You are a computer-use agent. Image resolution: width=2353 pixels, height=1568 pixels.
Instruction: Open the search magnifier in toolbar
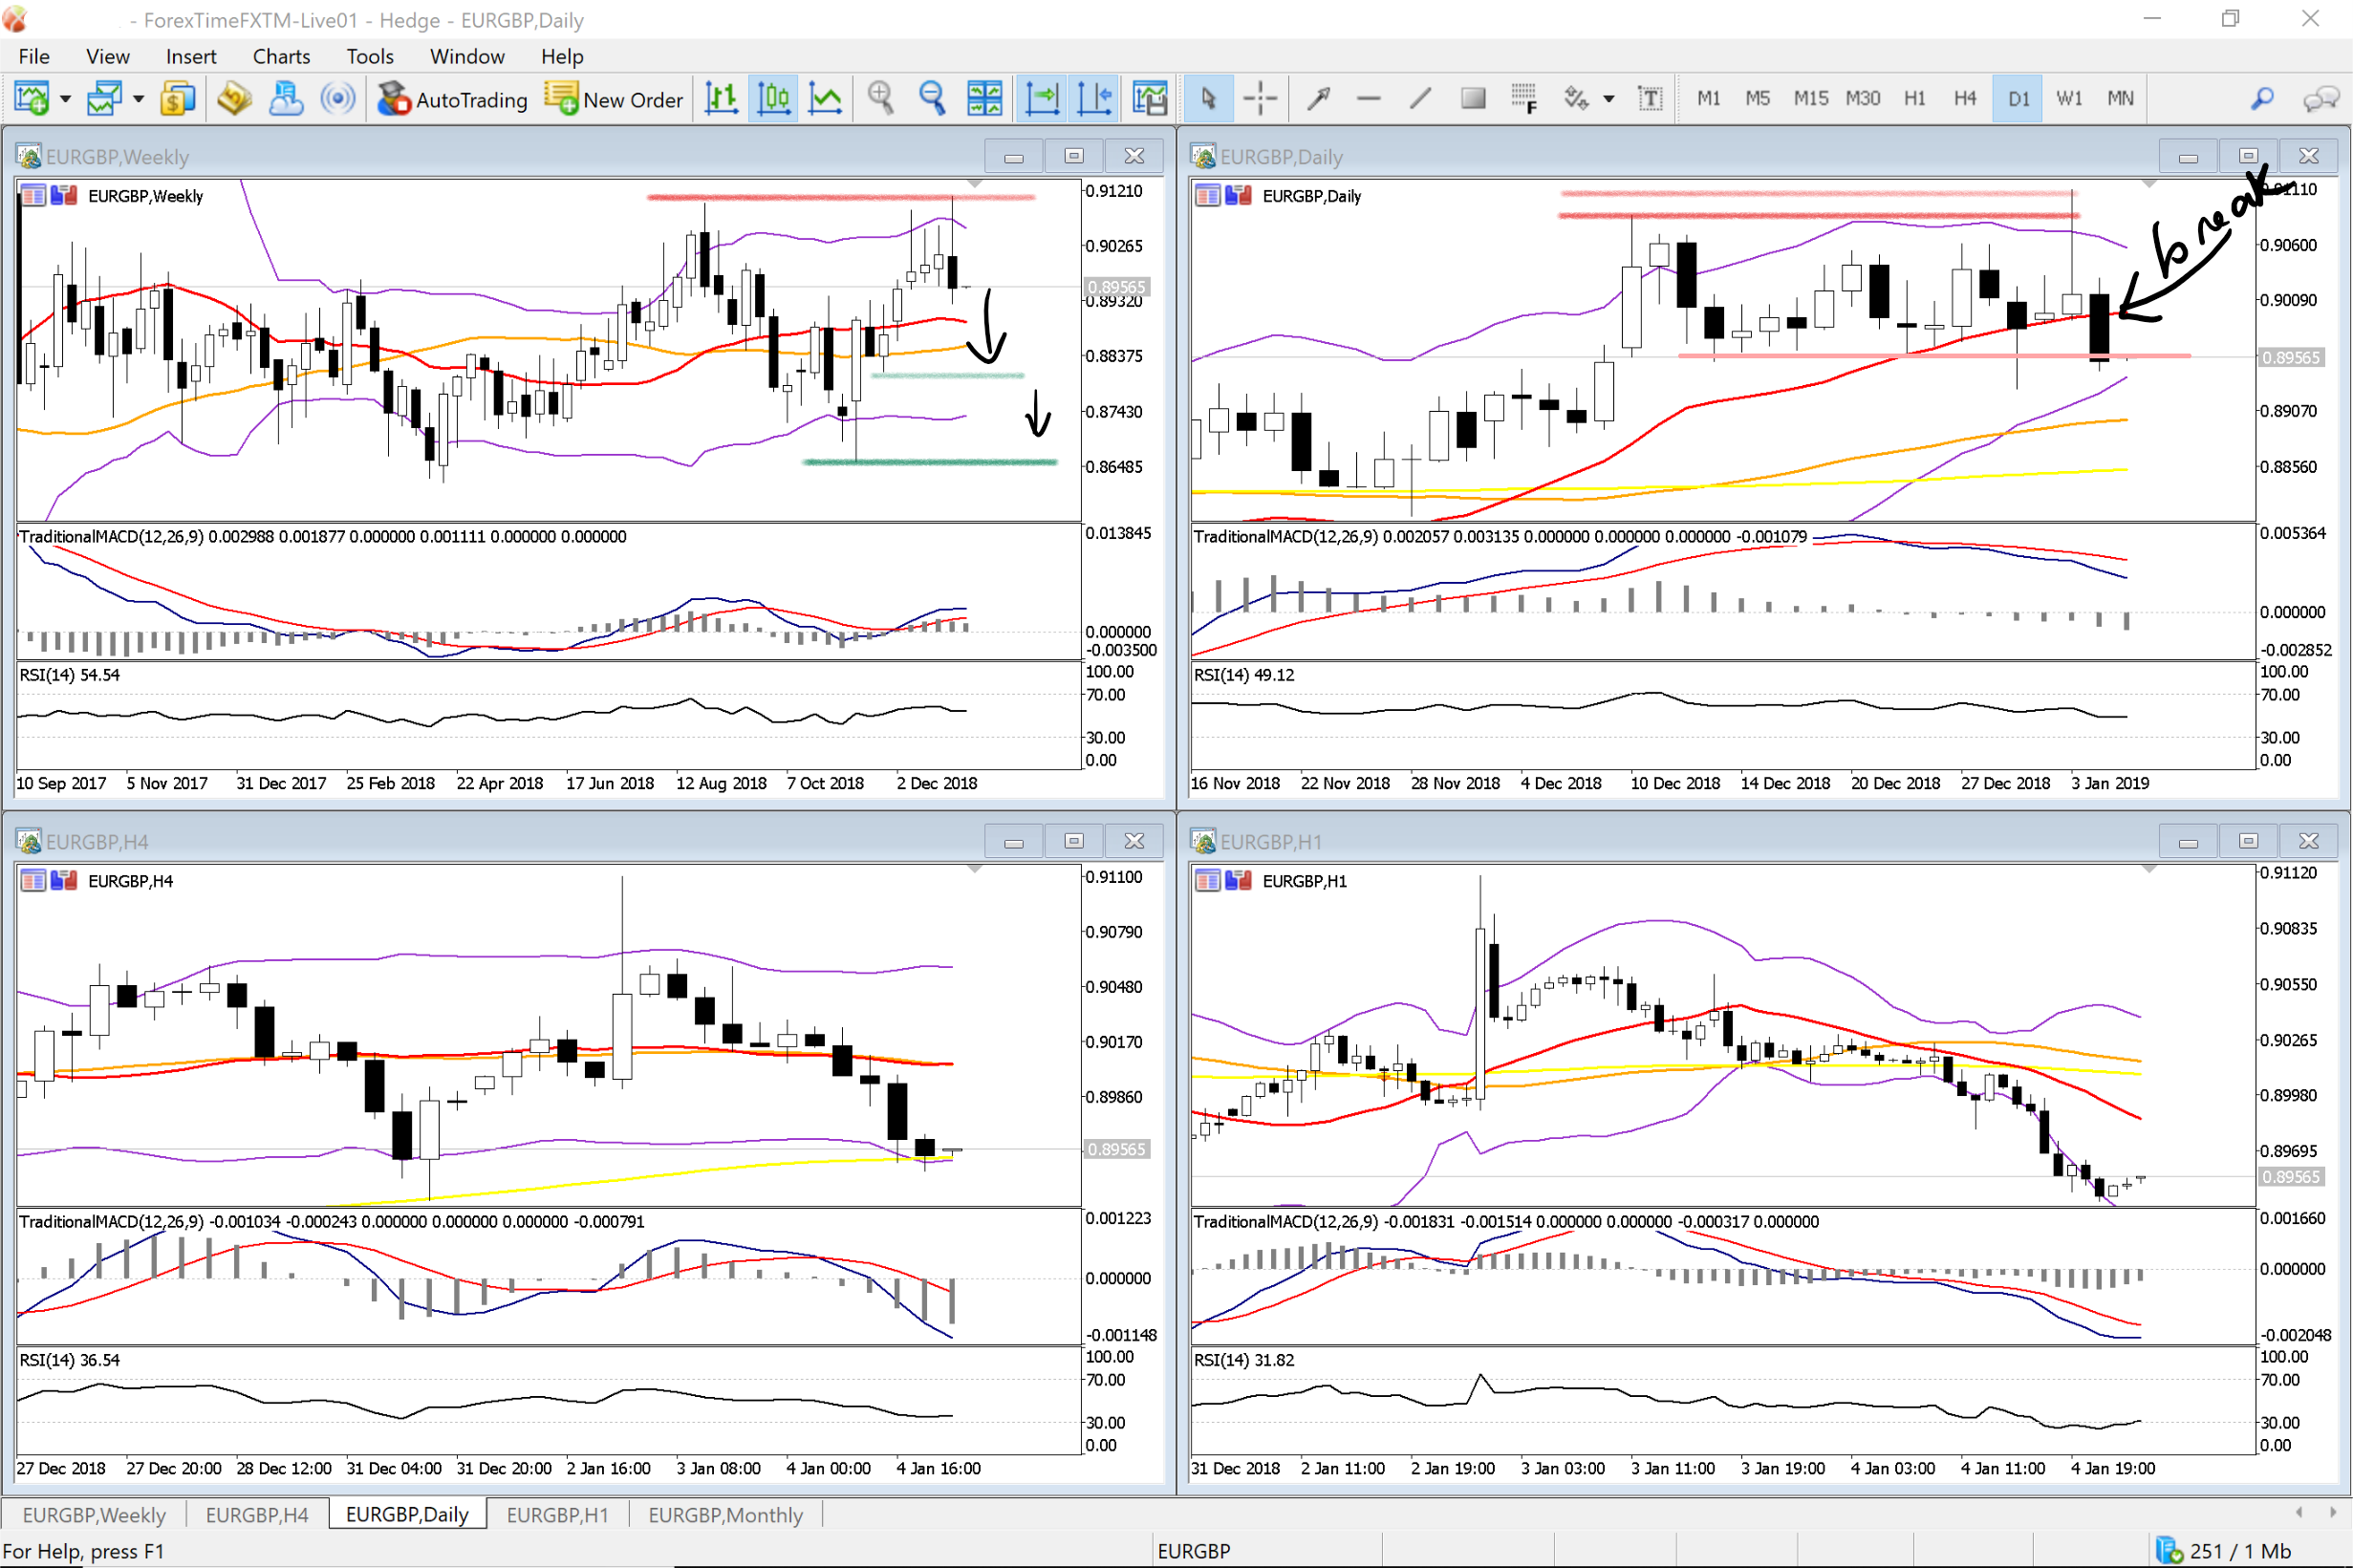point(2262,98)
